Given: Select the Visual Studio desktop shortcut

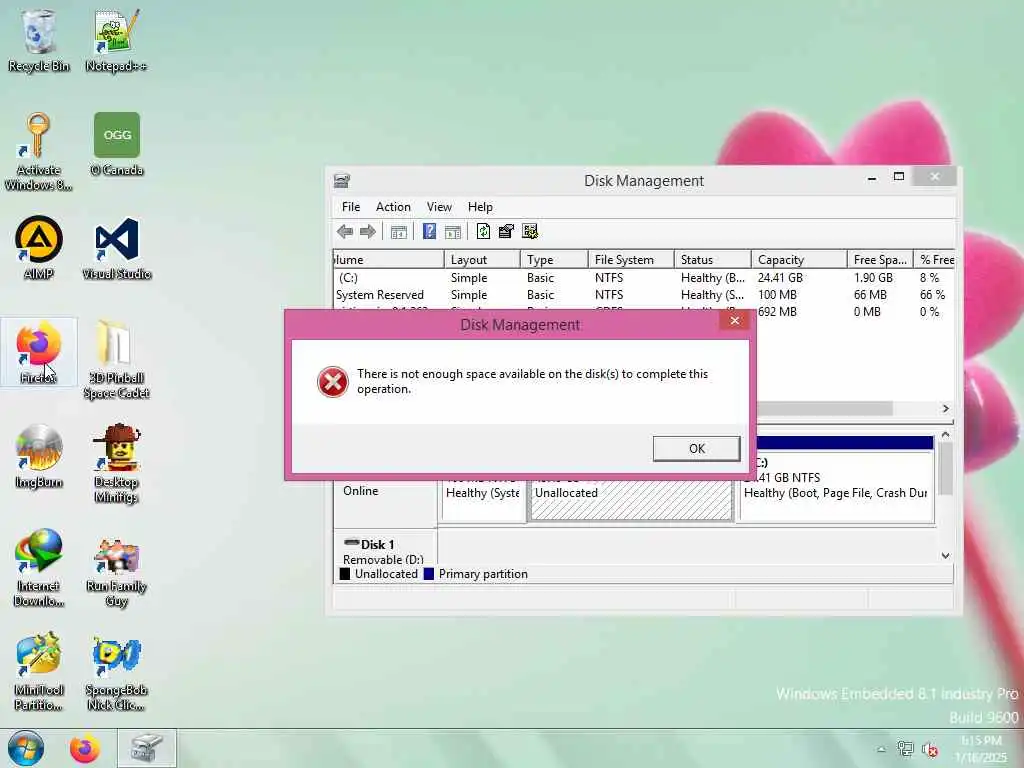Looking at the screenshot, I should click(x=117, y=249).
